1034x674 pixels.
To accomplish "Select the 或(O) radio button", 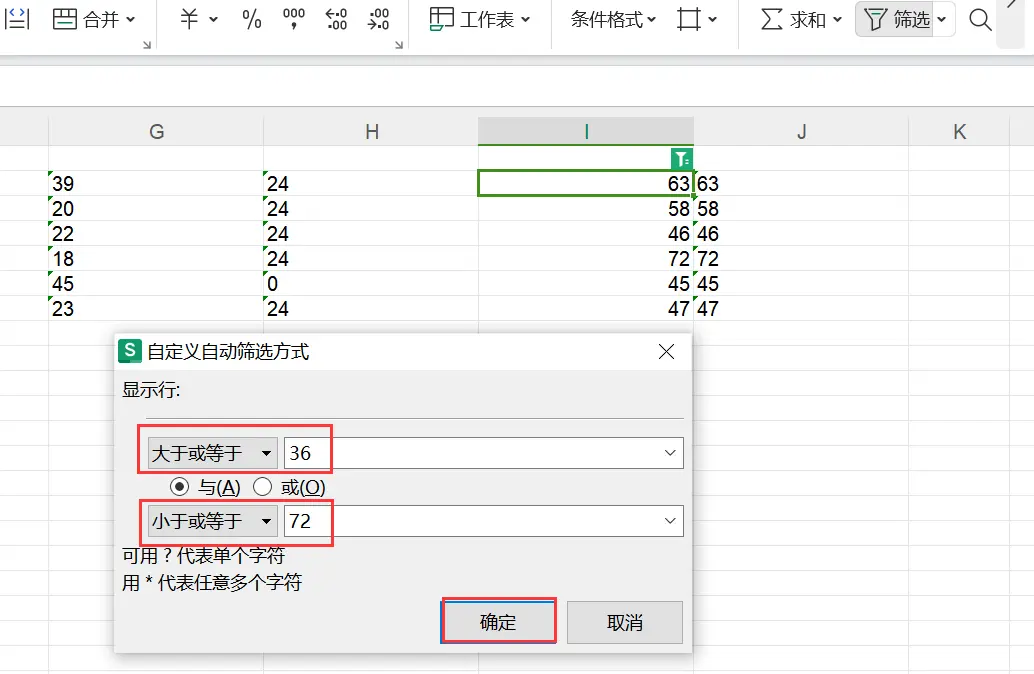I will 262,487.
